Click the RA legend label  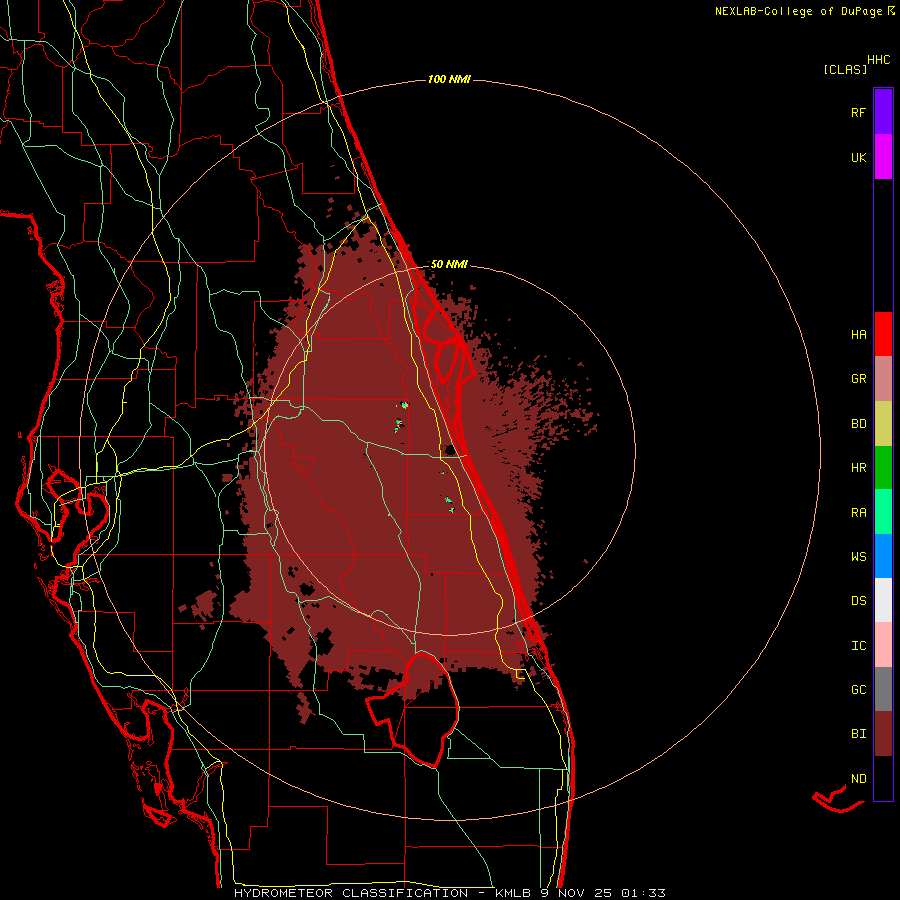(858, 513)
